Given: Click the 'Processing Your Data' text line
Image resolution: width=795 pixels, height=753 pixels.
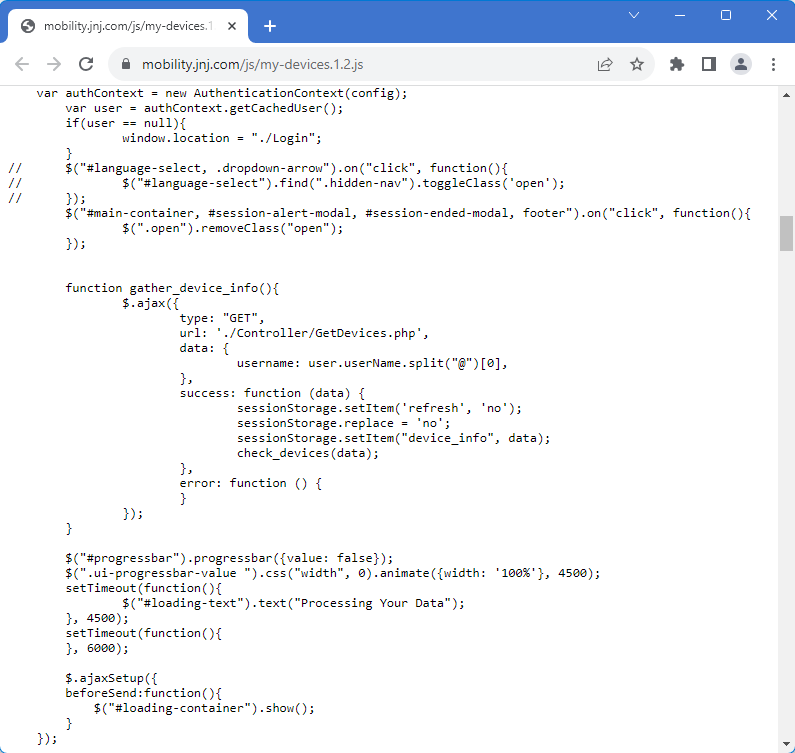Looking at the screenshot, I should [293, 603].
